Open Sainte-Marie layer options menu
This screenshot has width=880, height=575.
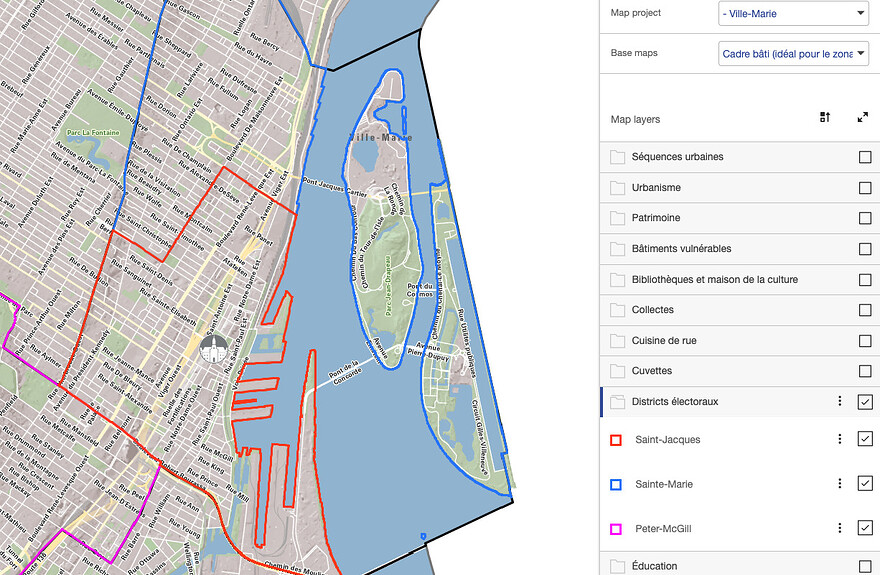840,484
